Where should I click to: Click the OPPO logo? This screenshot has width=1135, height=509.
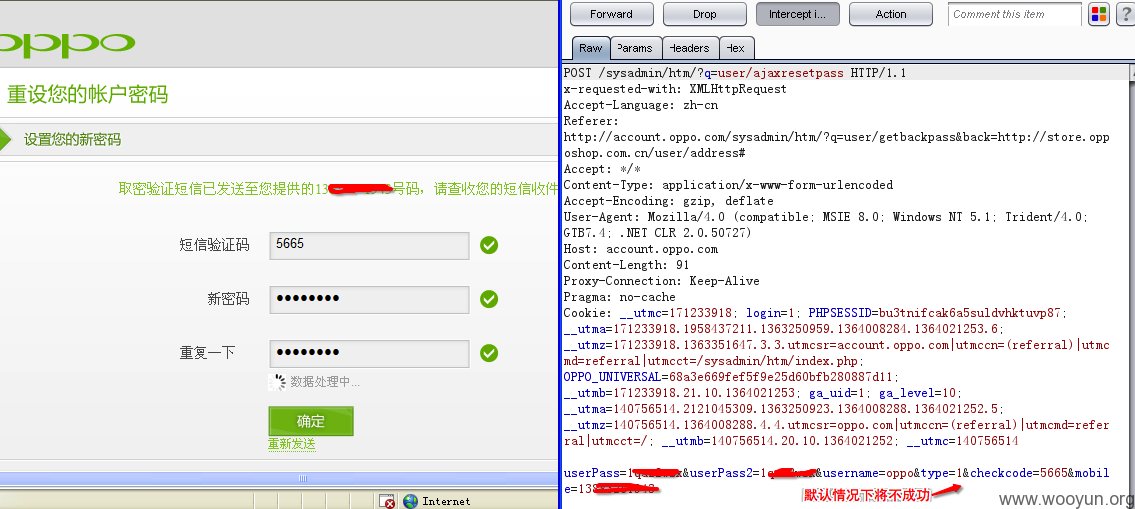coord(67,44)
